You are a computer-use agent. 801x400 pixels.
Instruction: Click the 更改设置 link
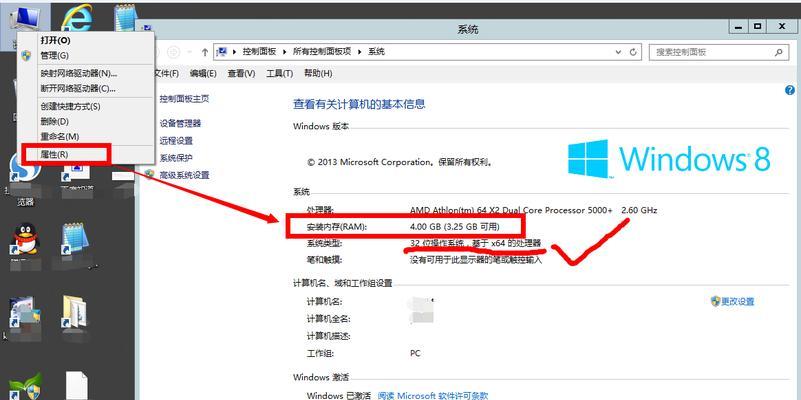(x=738, y=301)
